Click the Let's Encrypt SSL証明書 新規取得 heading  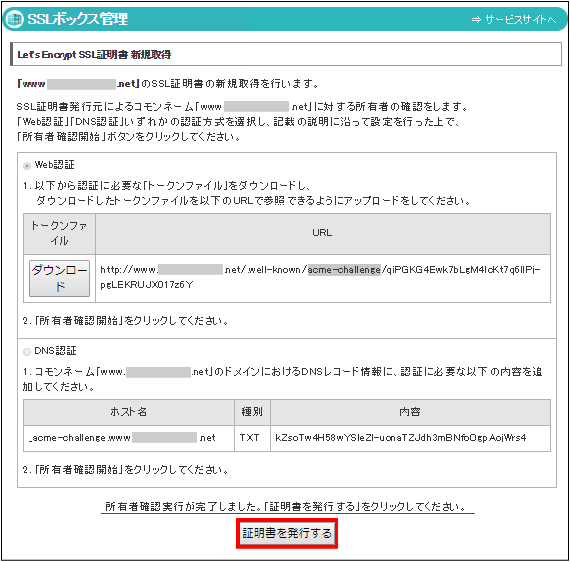[94, 55]
